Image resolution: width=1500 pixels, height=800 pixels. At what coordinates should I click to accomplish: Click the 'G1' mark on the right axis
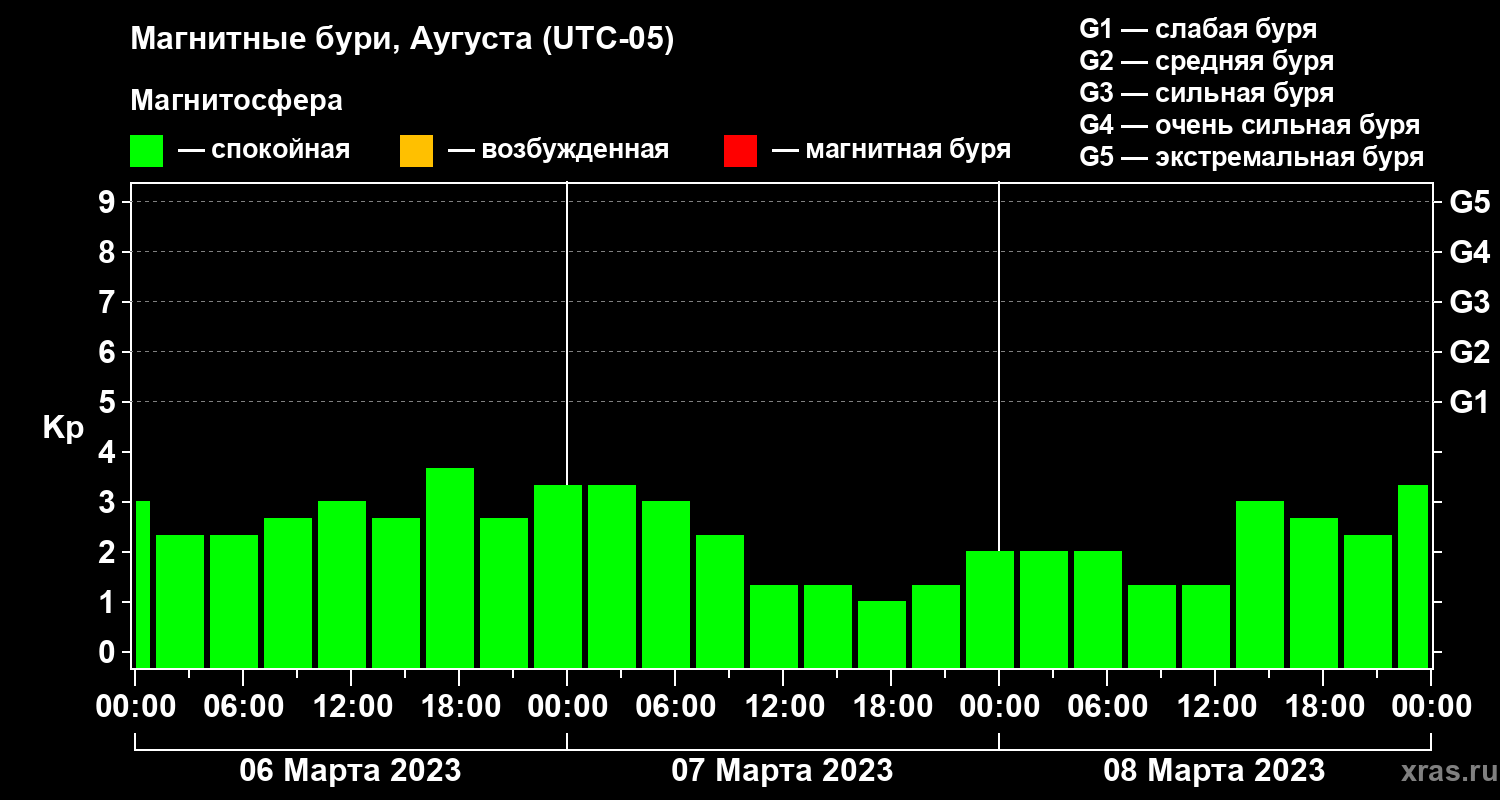tap(1469, 402)
